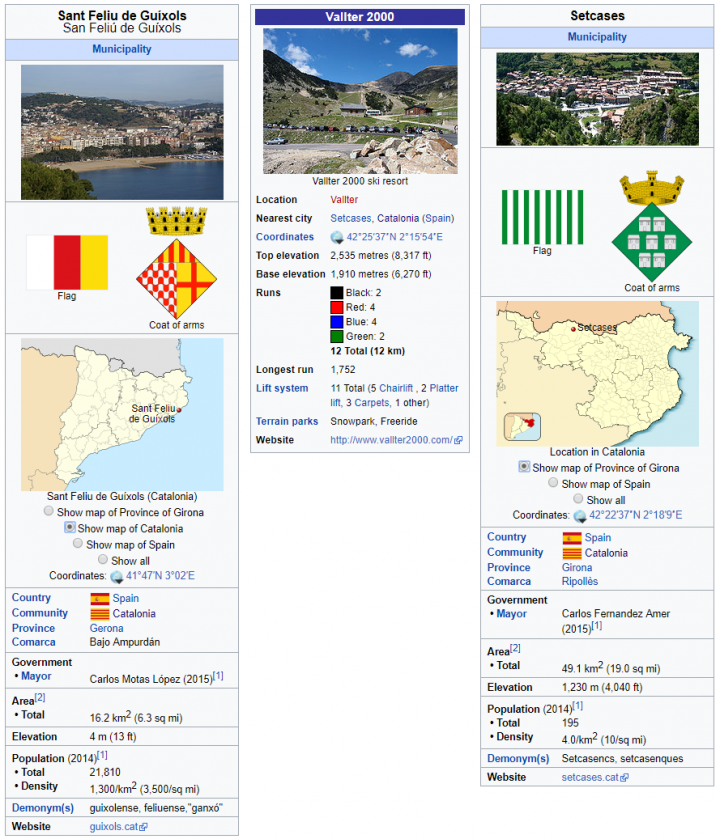Click Setcases elevation 1,230 m value

(x=602, y=688)
